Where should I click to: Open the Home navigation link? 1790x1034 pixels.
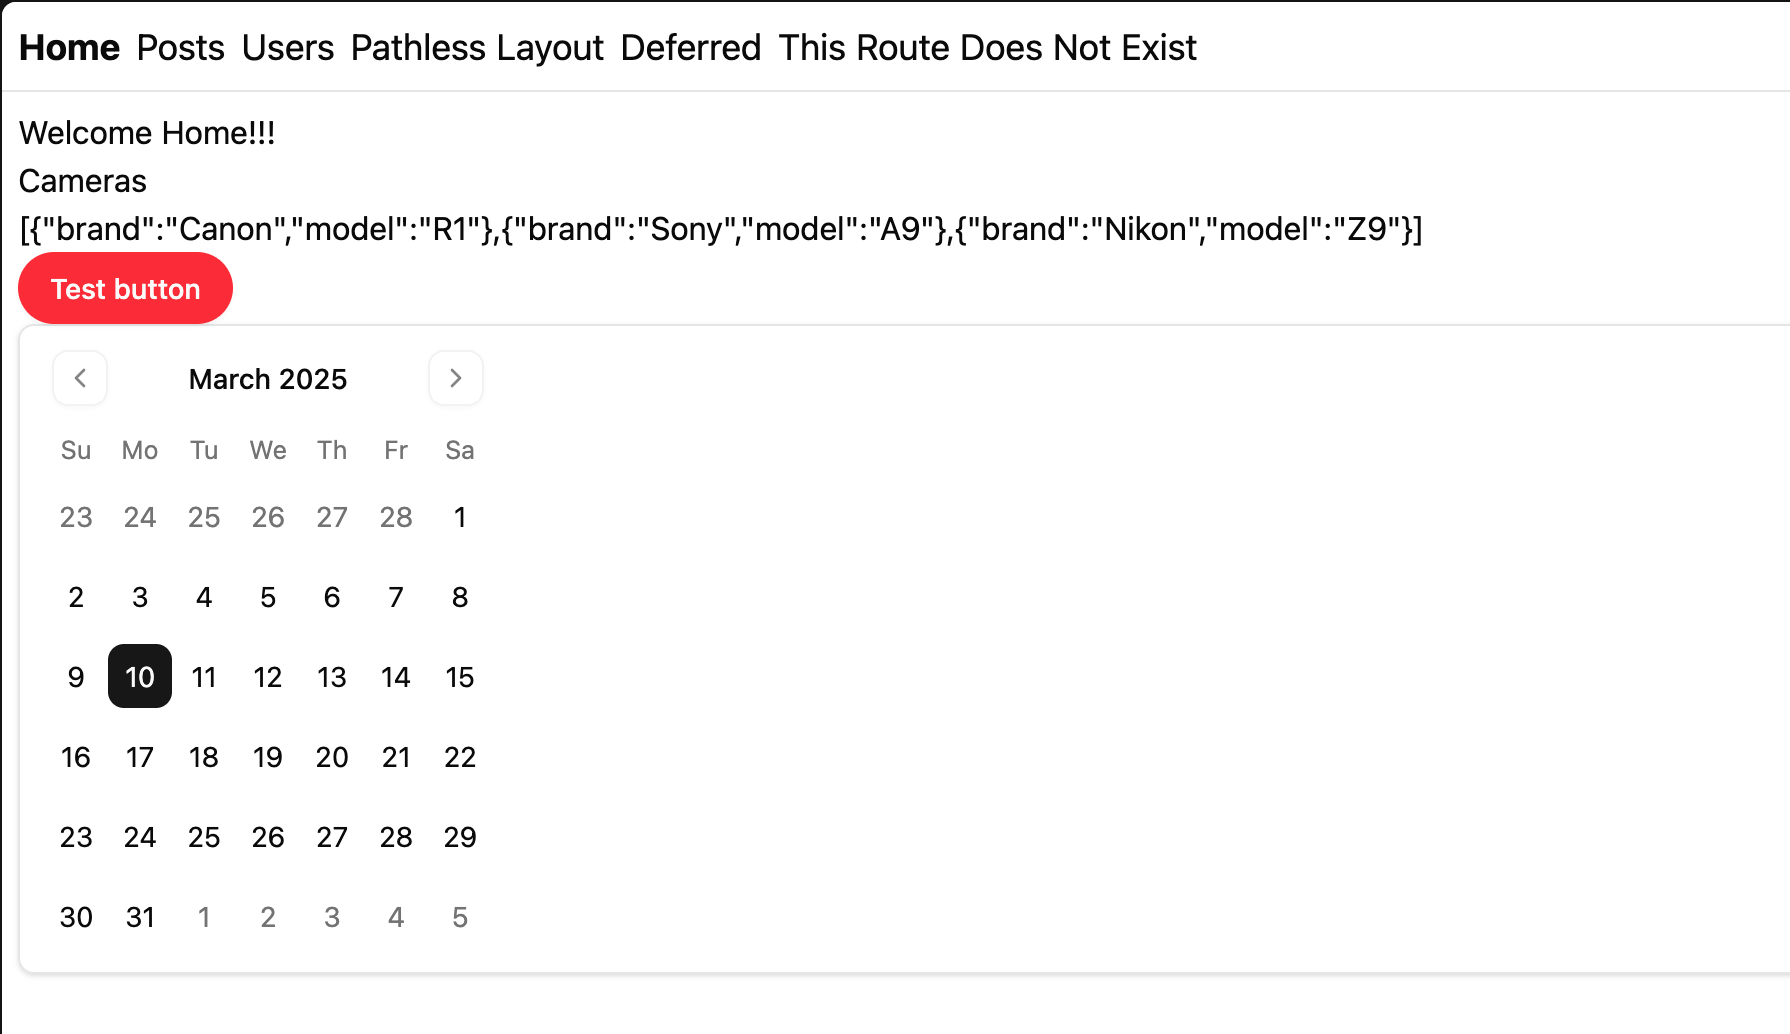pos(69,47)
